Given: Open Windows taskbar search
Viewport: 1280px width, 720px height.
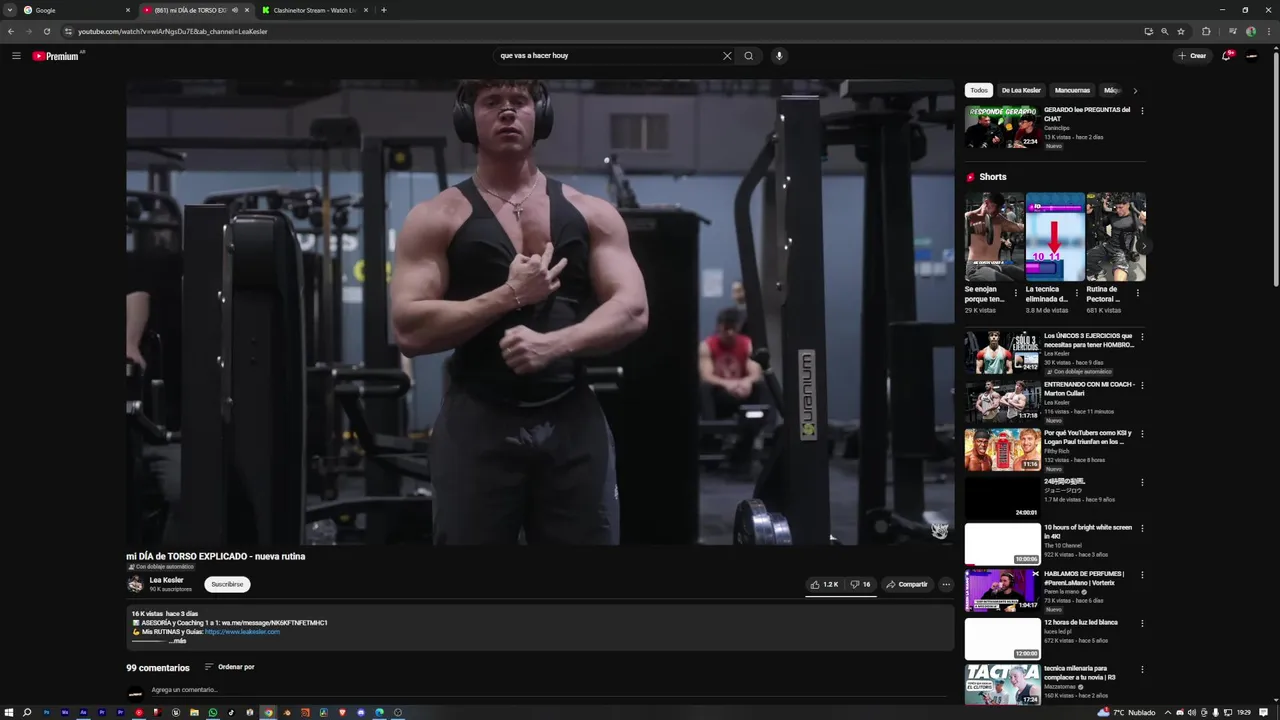Looking at the screenshot, I should (27, 713).
